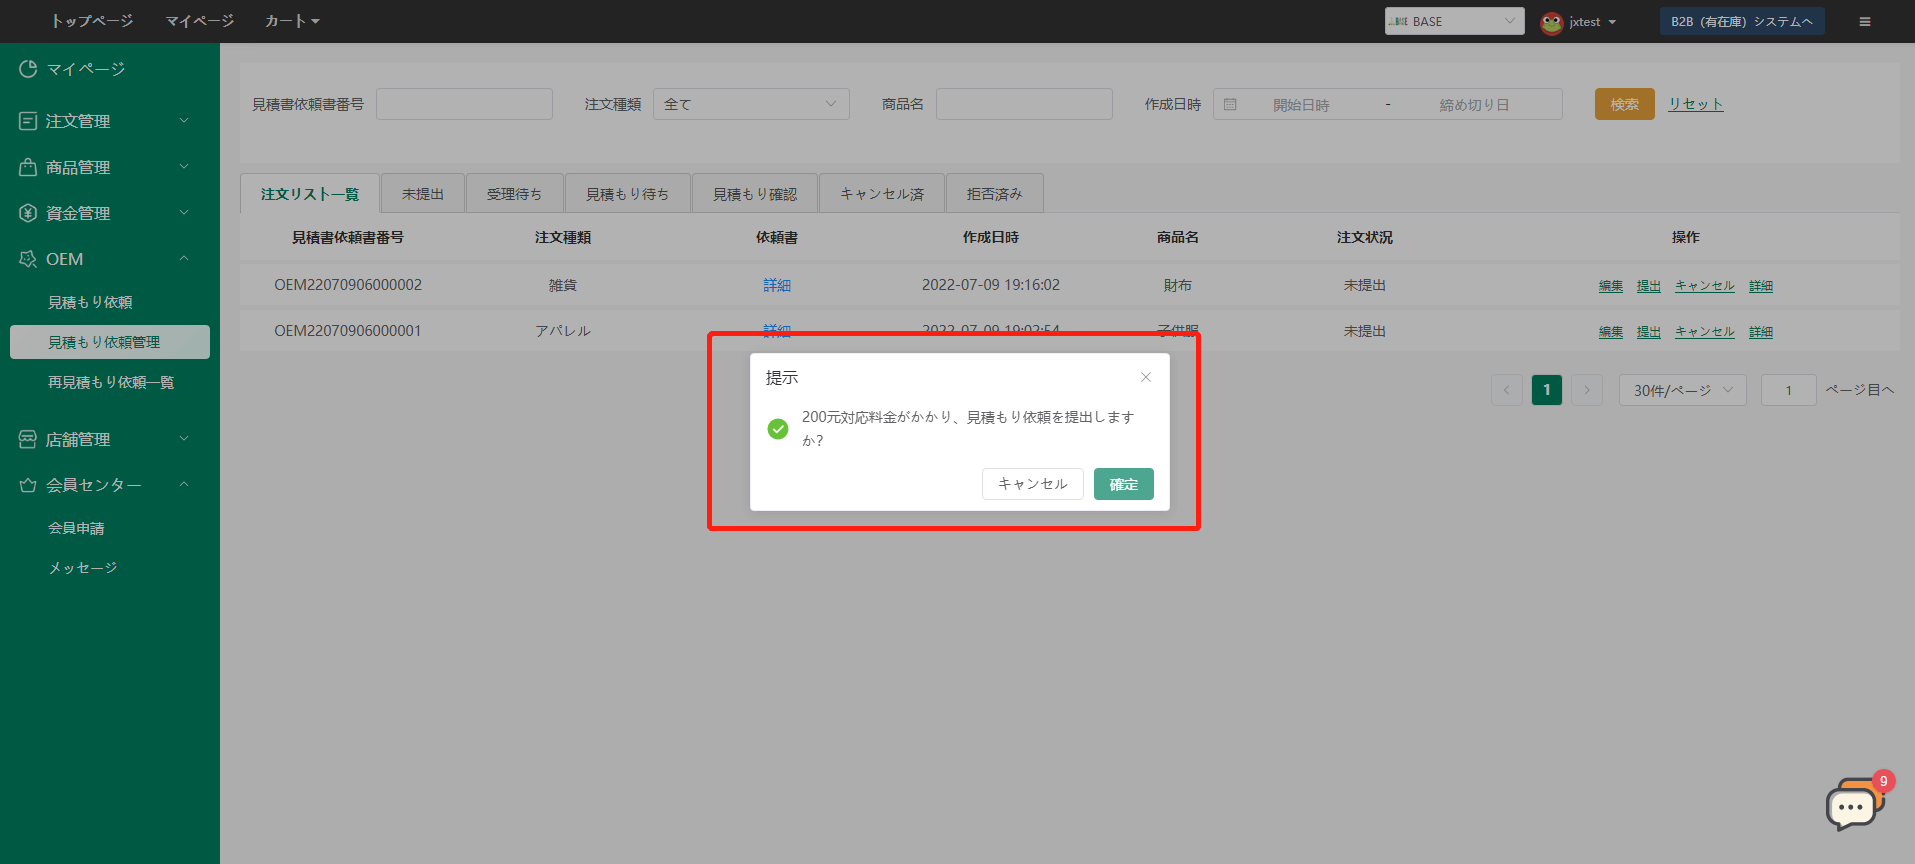This screenshot has width=1915, height=864.
Task: Click the jxtest user avatar icon
Action: pos(1552,22)
